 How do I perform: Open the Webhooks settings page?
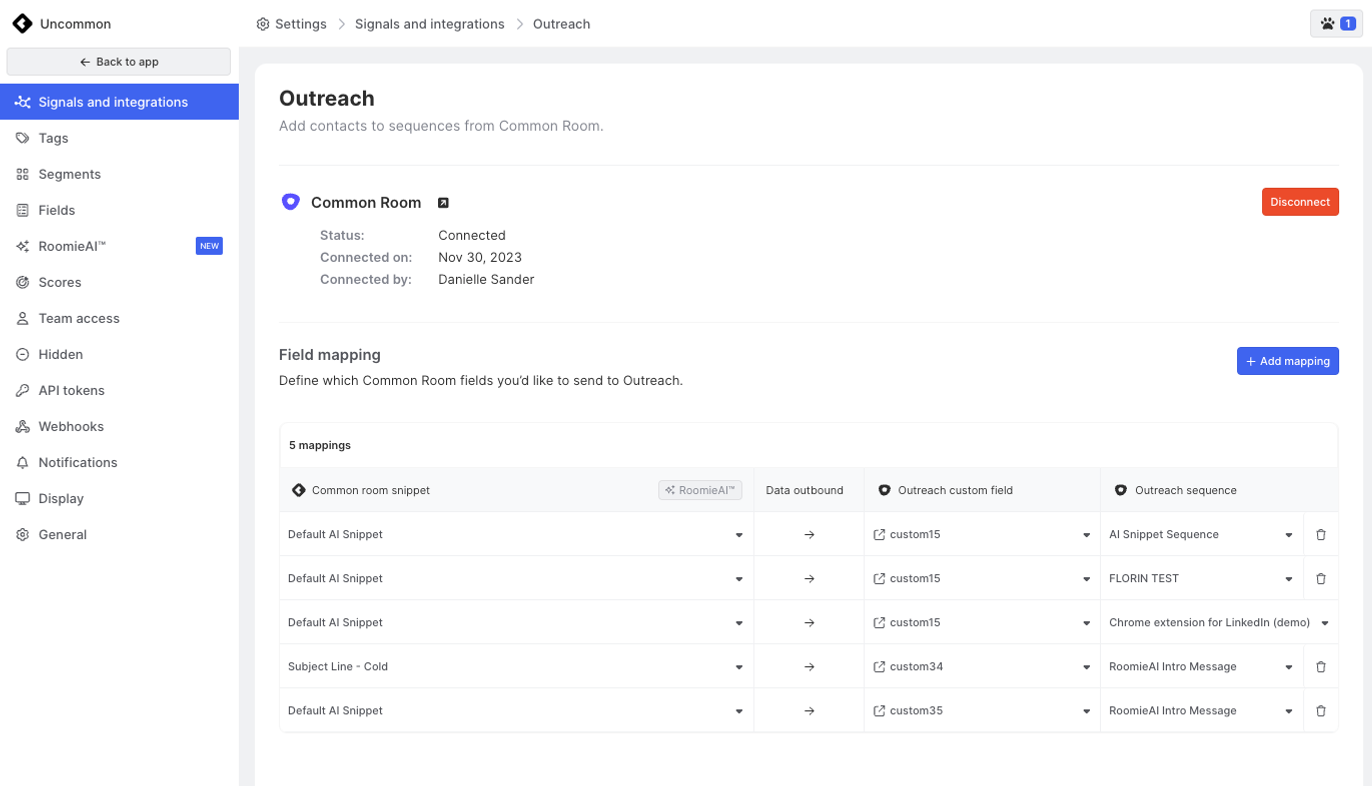pos(119,426)
